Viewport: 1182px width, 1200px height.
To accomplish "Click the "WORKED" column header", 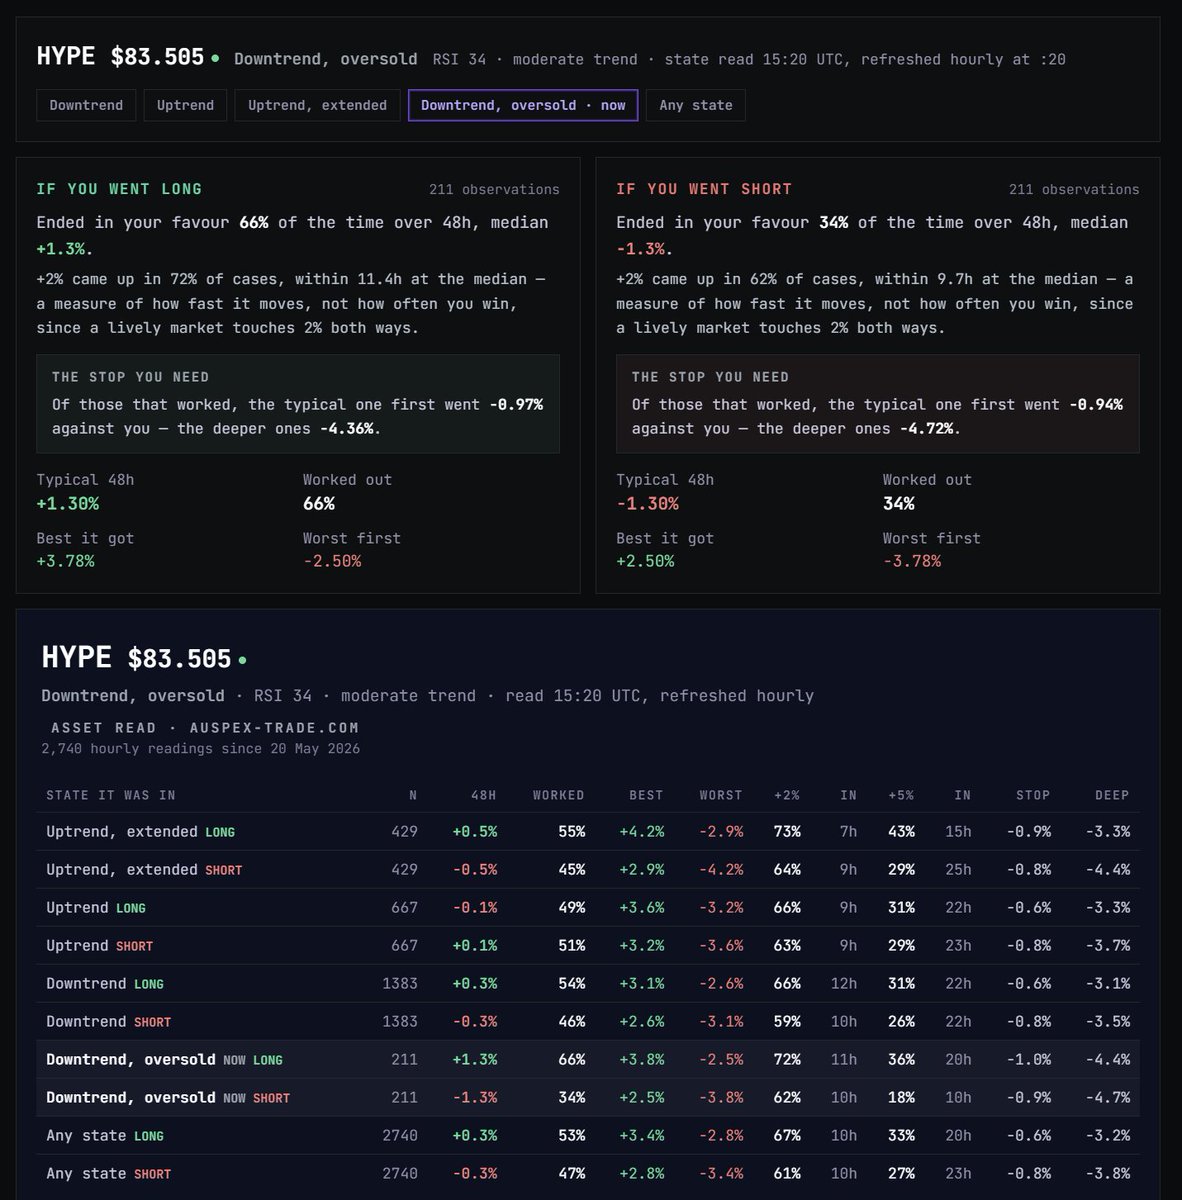I will (x=559, y=795).
